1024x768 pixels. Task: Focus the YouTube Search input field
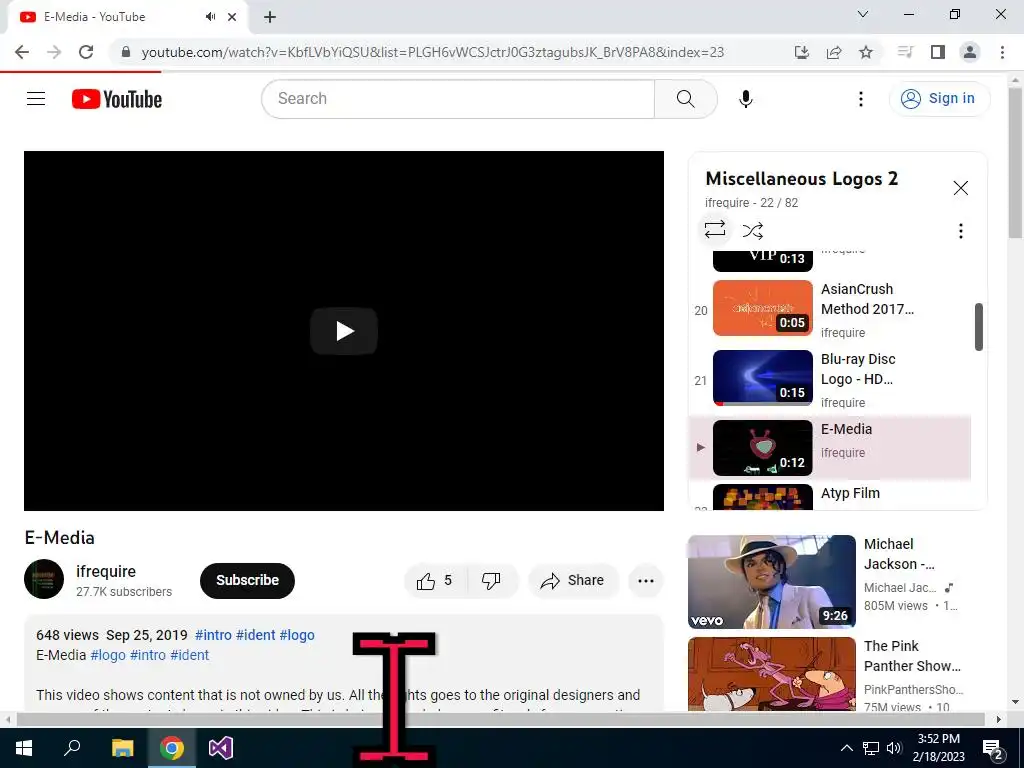click(458, 99)
